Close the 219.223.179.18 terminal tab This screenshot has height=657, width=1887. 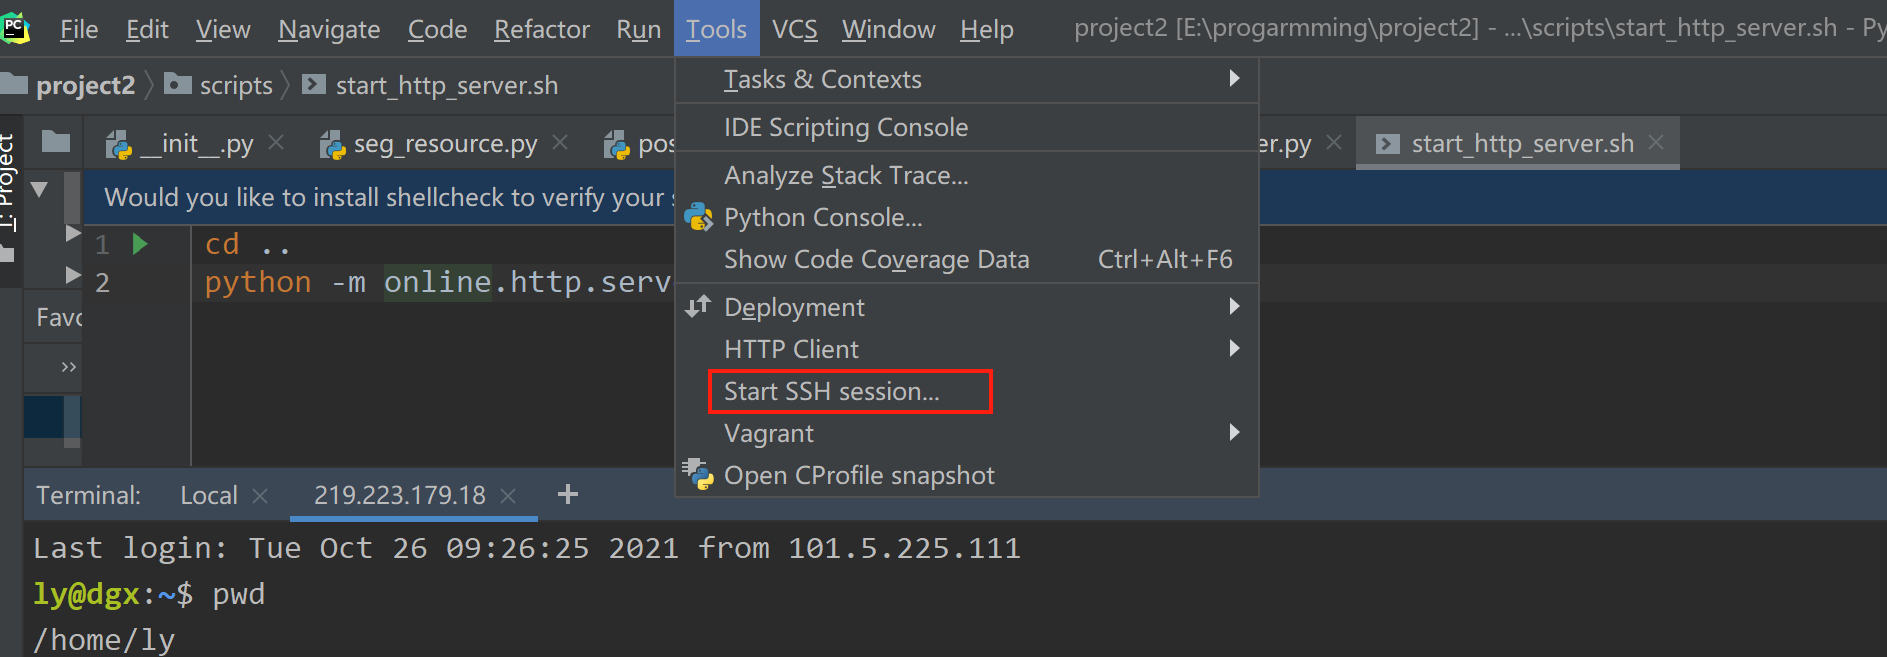pyautogui.click(x=508, y=495)
